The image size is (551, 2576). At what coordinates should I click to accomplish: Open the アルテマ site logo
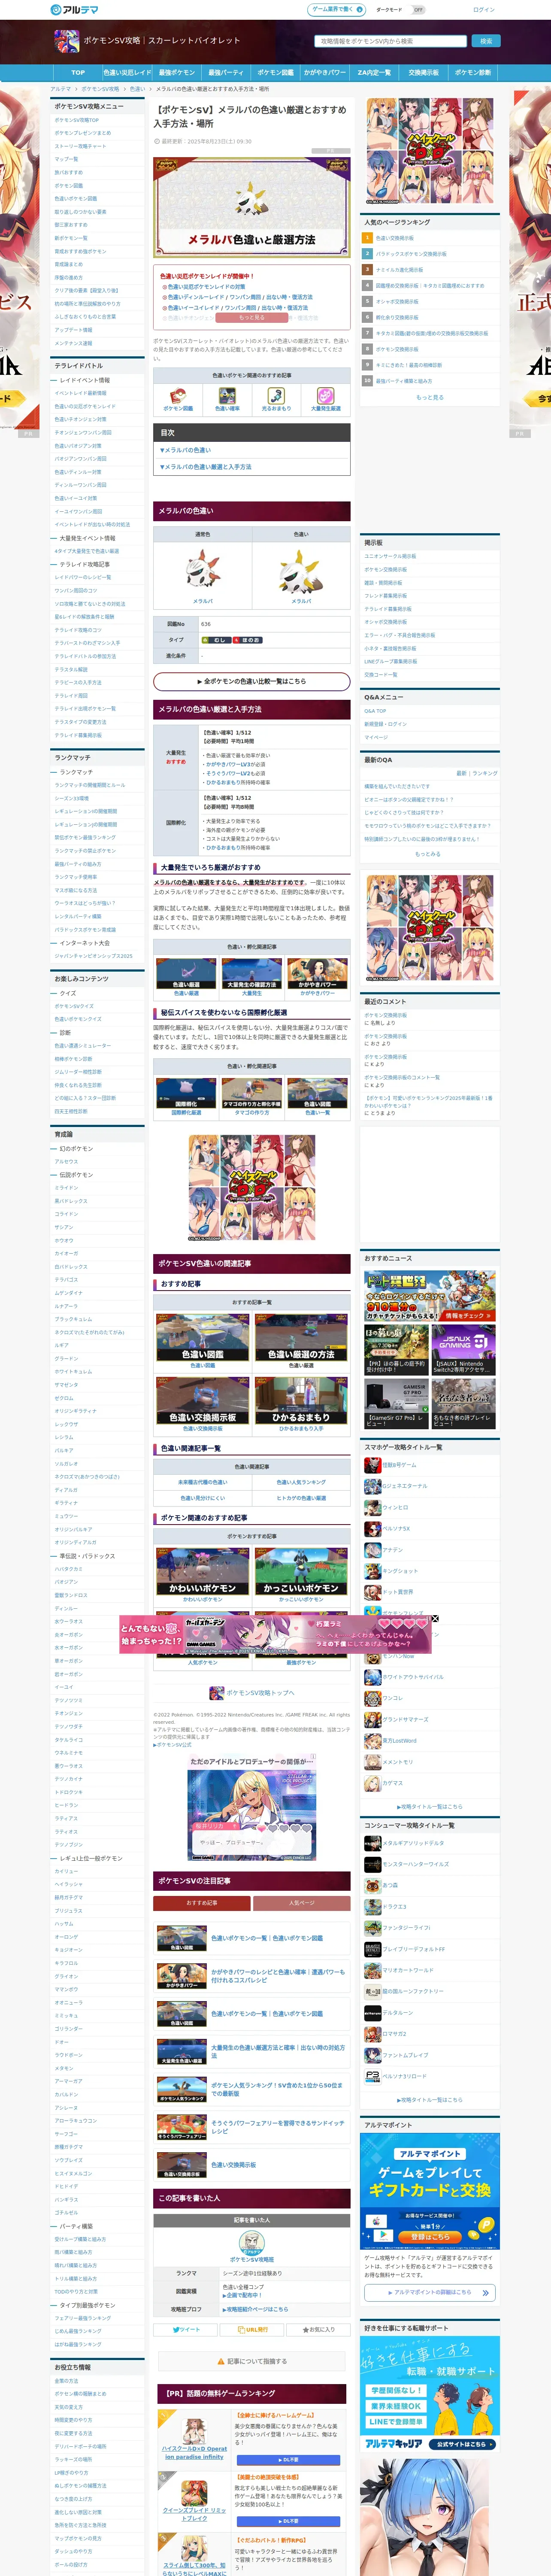[x=74, y=10]
